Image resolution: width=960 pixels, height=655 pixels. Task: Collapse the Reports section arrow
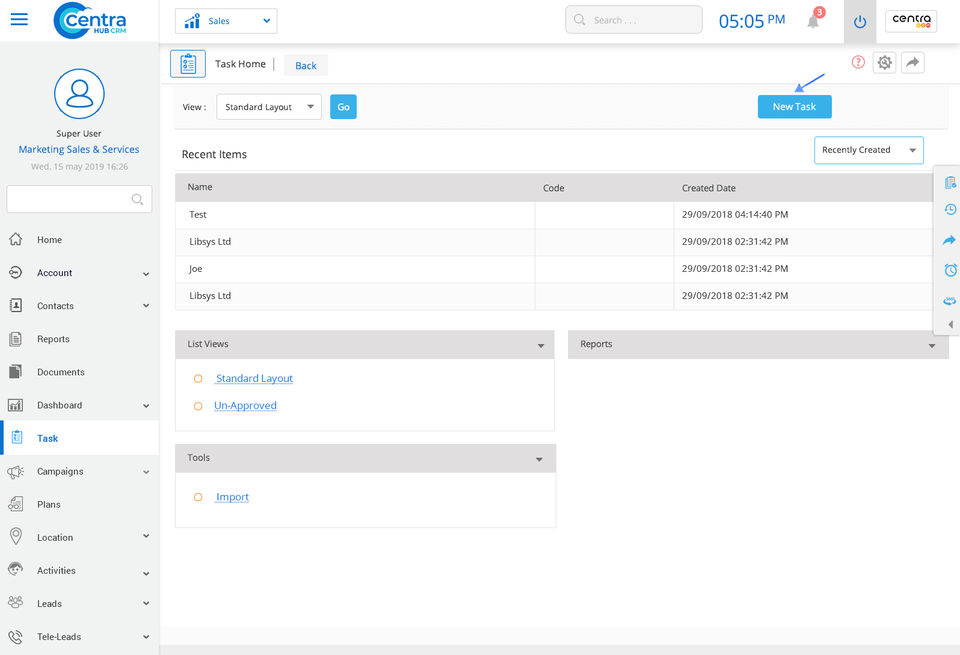[x=931, y=346]
